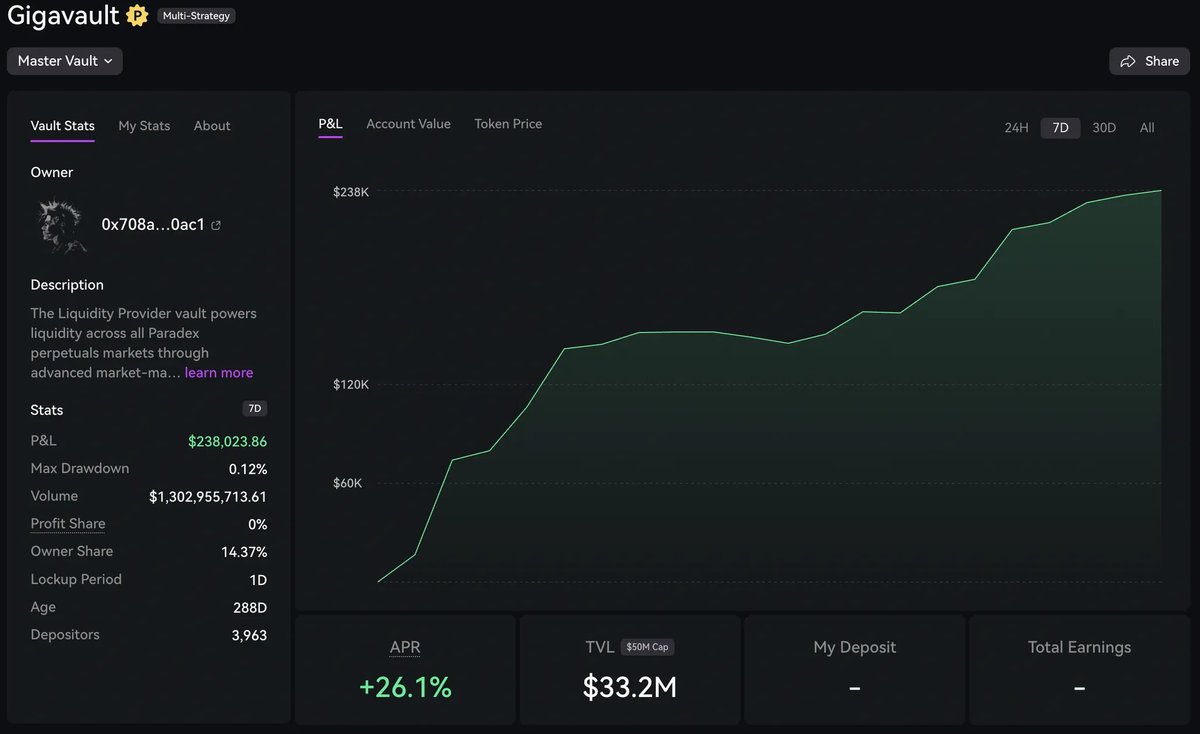Screen dimensions: 1200x734
Task: Click the Share button
Action: pyautogui.click(x=1149, y=61)
